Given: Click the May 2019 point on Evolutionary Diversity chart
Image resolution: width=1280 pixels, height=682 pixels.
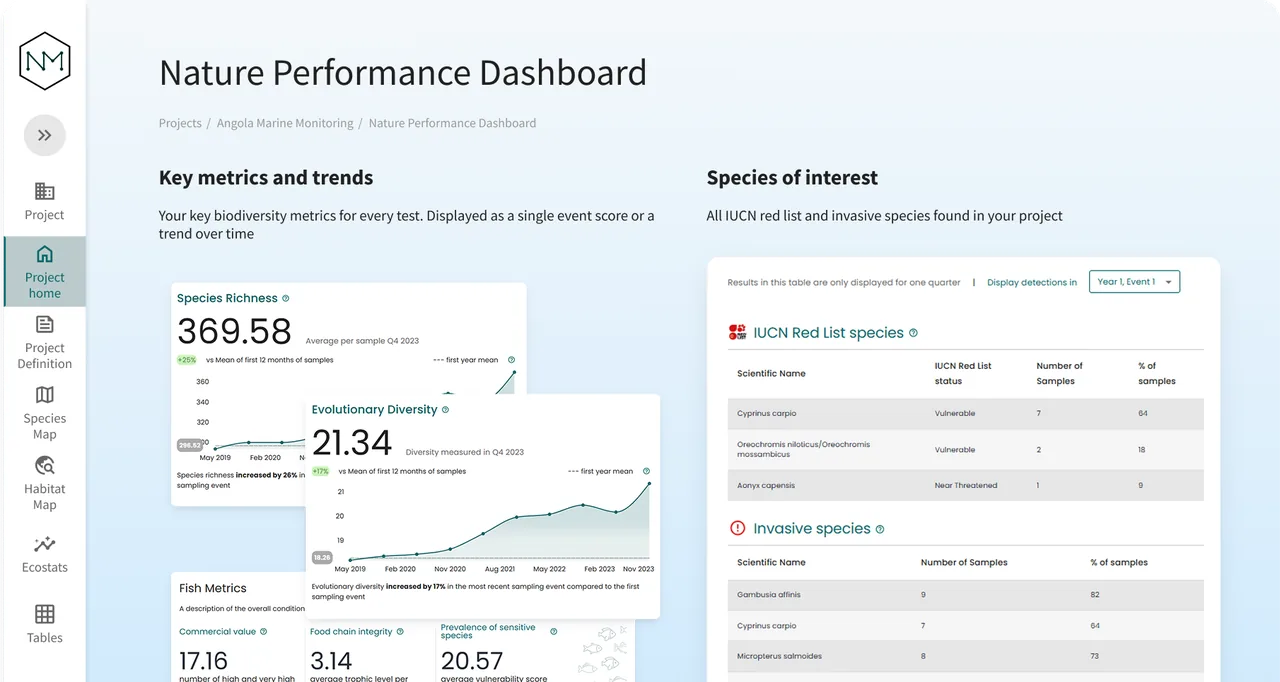Looking at the screenshot, I should tap(350, 560).
